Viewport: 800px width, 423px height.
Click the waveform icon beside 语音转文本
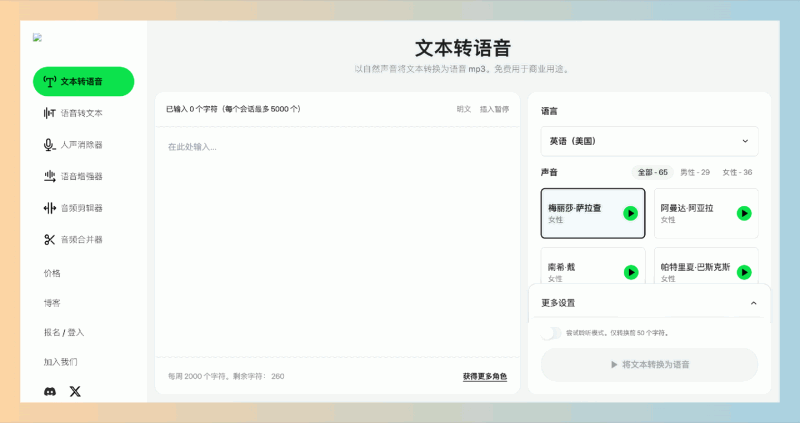(49, 113)
